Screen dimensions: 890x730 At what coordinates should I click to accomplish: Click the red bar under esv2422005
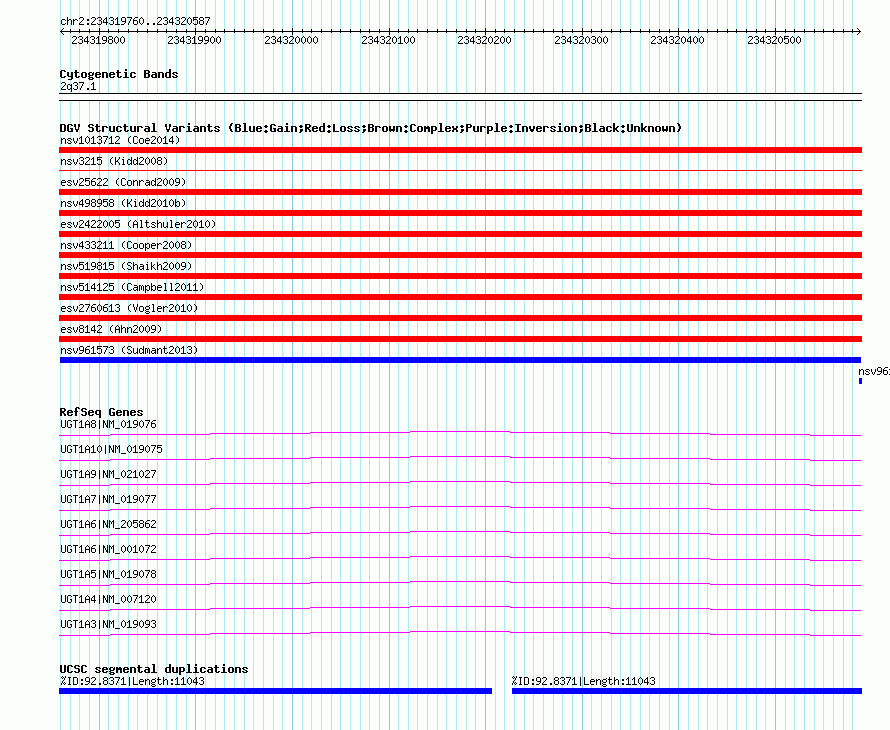tap(460, 234)
